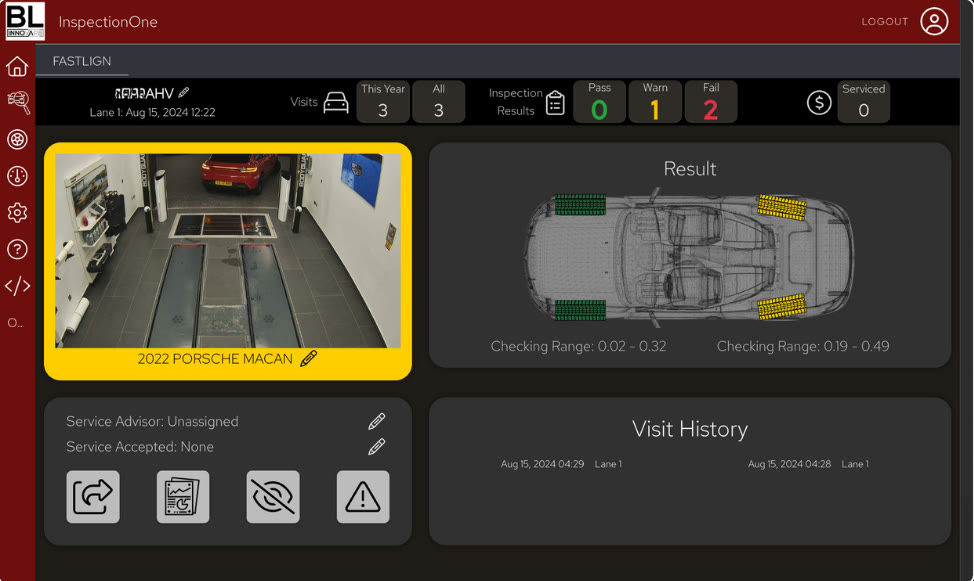Click the InspectionOne app title

click(108, 22)
